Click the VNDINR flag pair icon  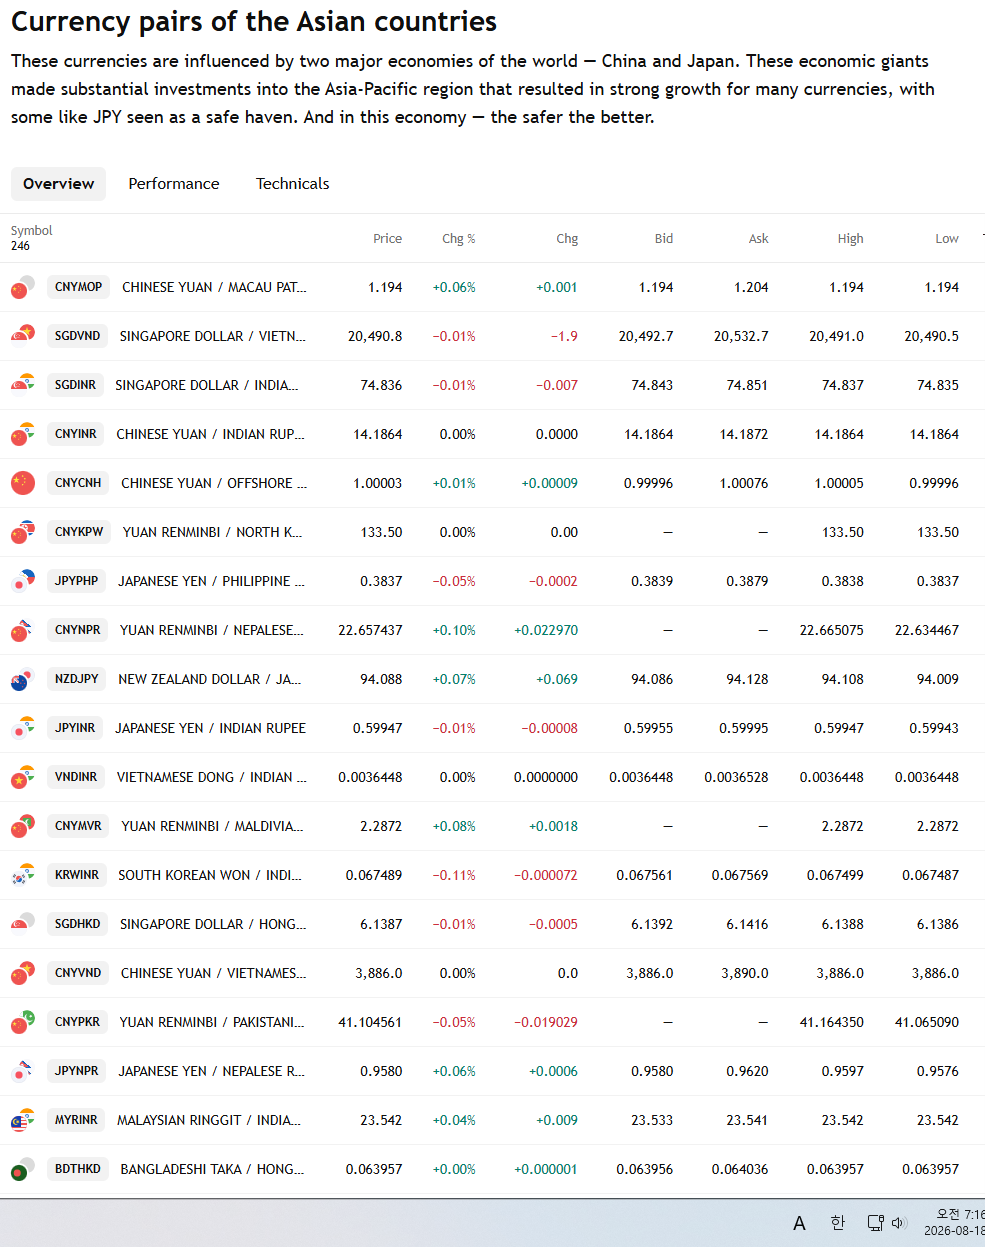tap(23, 778)
